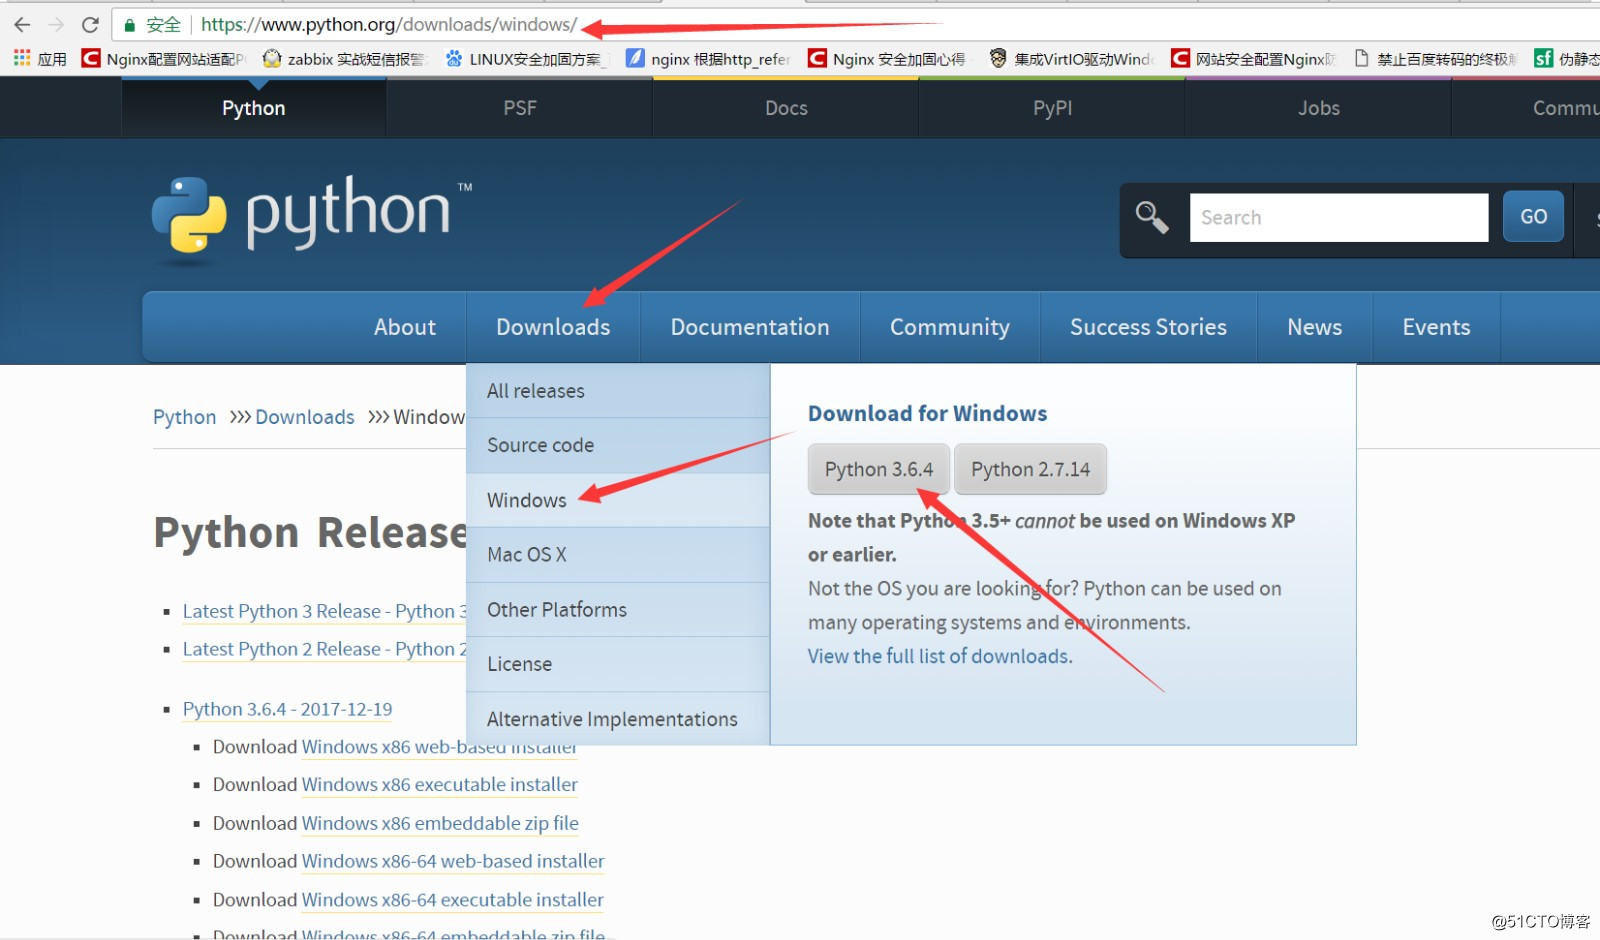Screen dimensions: 1600x940
Task: Open the apps grid bookmark icon
Action: point(22,59)
